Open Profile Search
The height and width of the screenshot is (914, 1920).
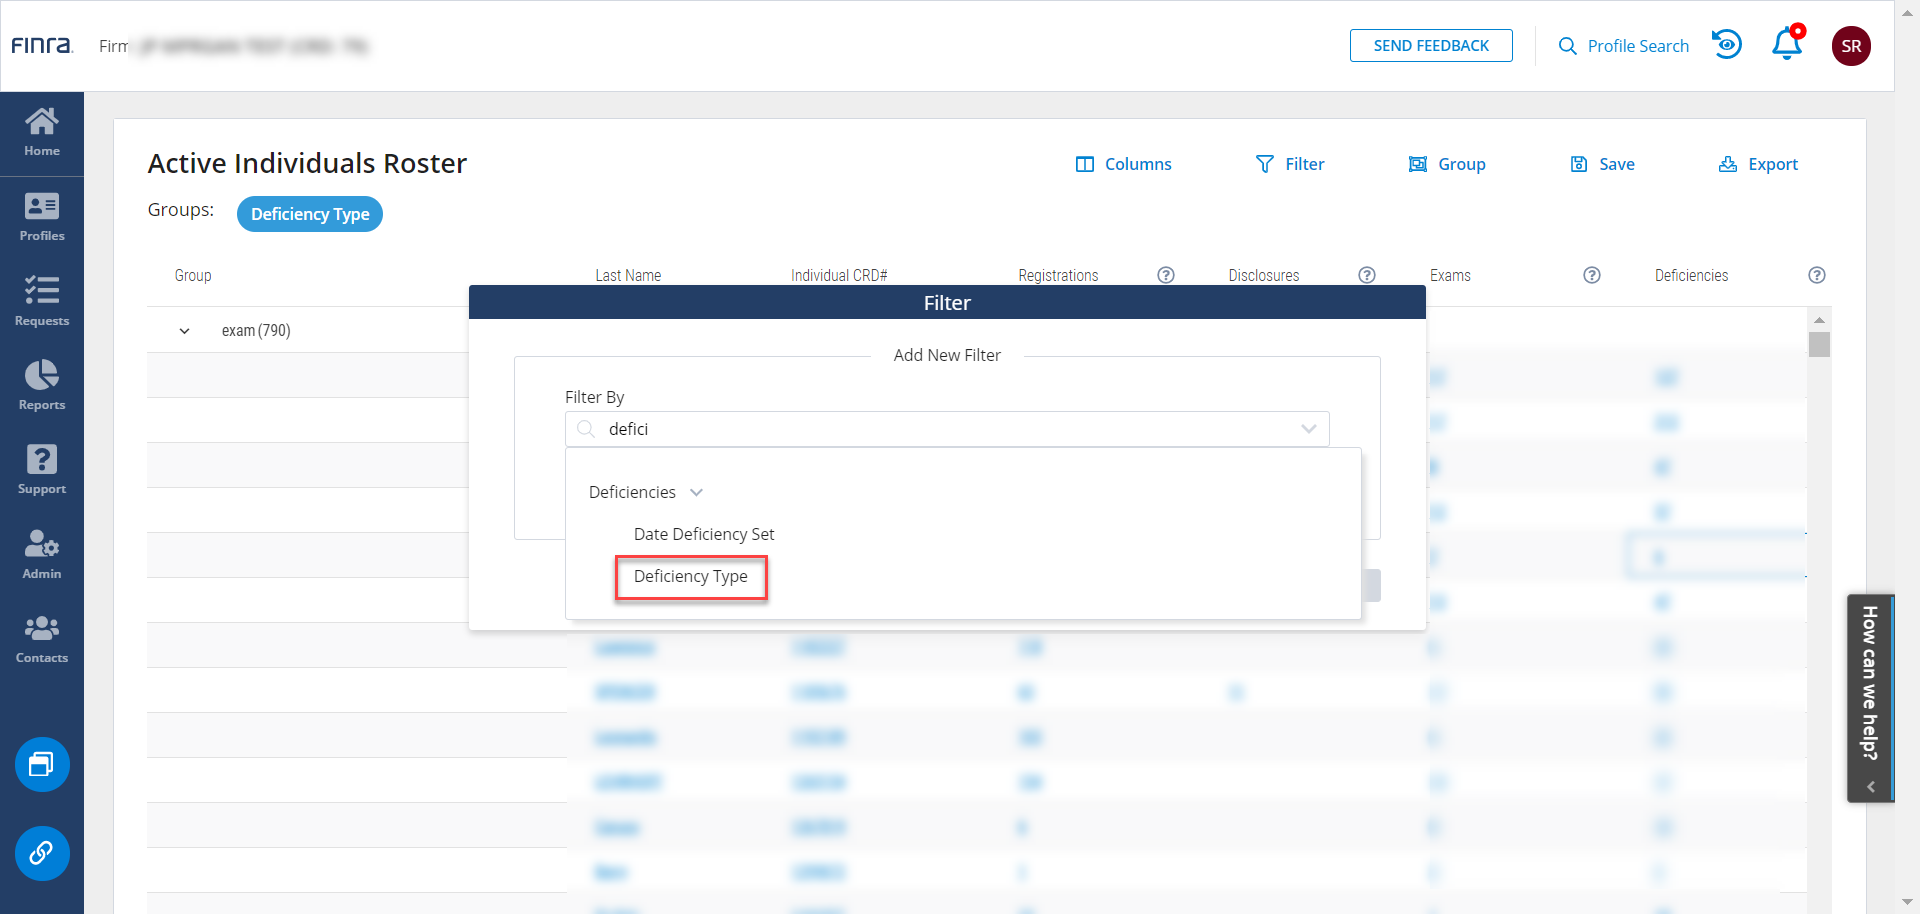(1624, 46)
